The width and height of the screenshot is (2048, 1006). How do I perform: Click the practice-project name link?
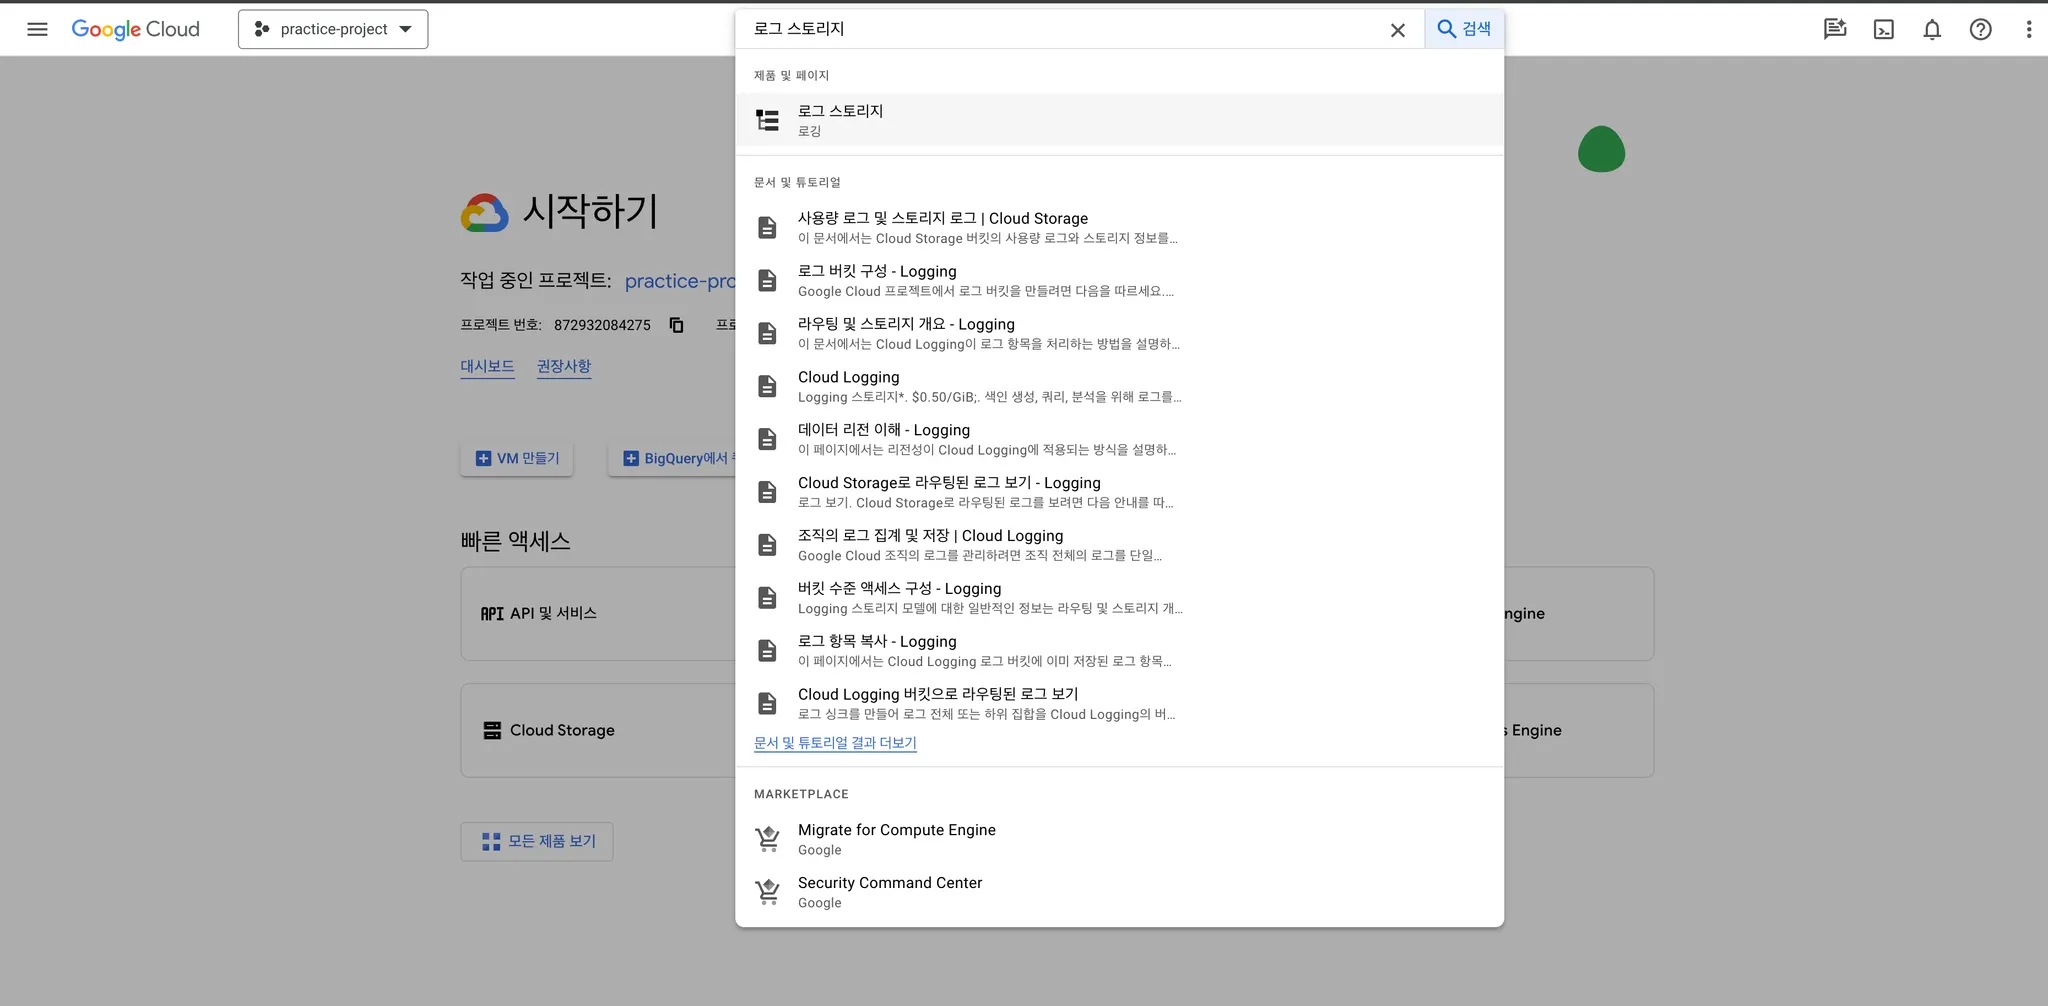[680, 281]
